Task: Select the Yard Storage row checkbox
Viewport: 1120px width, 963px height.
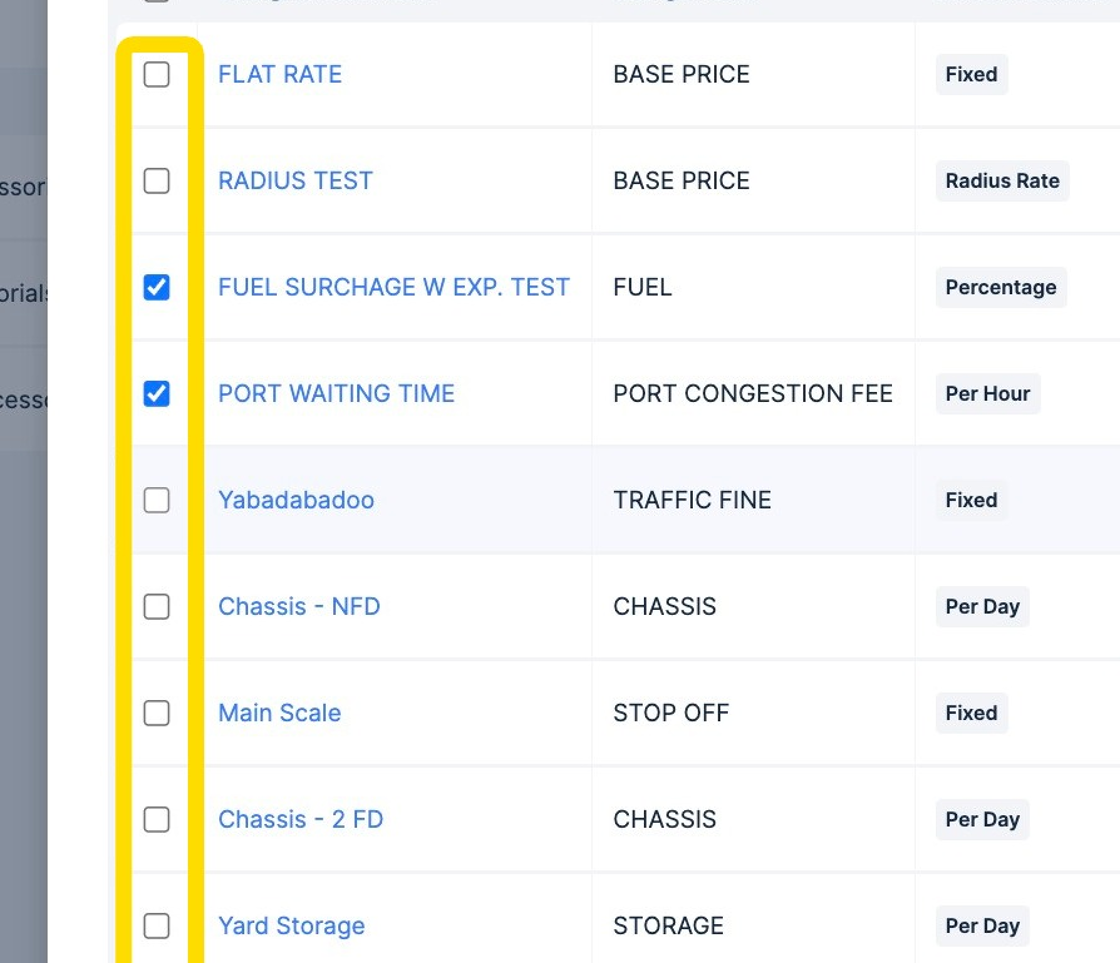Action: 156,926
